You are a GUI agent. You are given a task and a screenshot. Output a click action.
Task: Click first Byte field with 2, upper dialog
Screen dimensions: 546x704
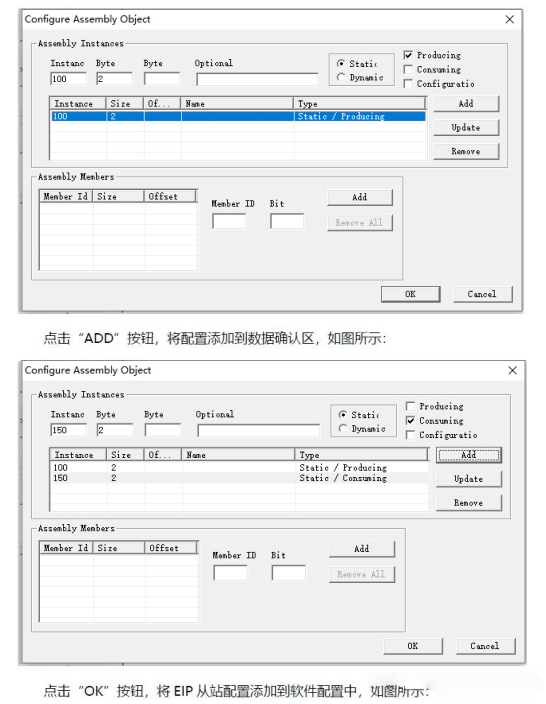(x=114, y=79)
